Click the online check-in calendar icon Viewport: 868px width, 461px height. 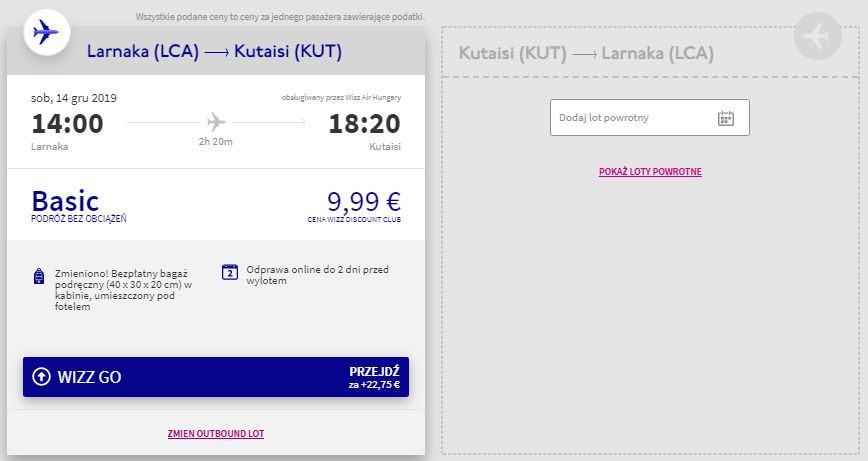pos(229,272)
